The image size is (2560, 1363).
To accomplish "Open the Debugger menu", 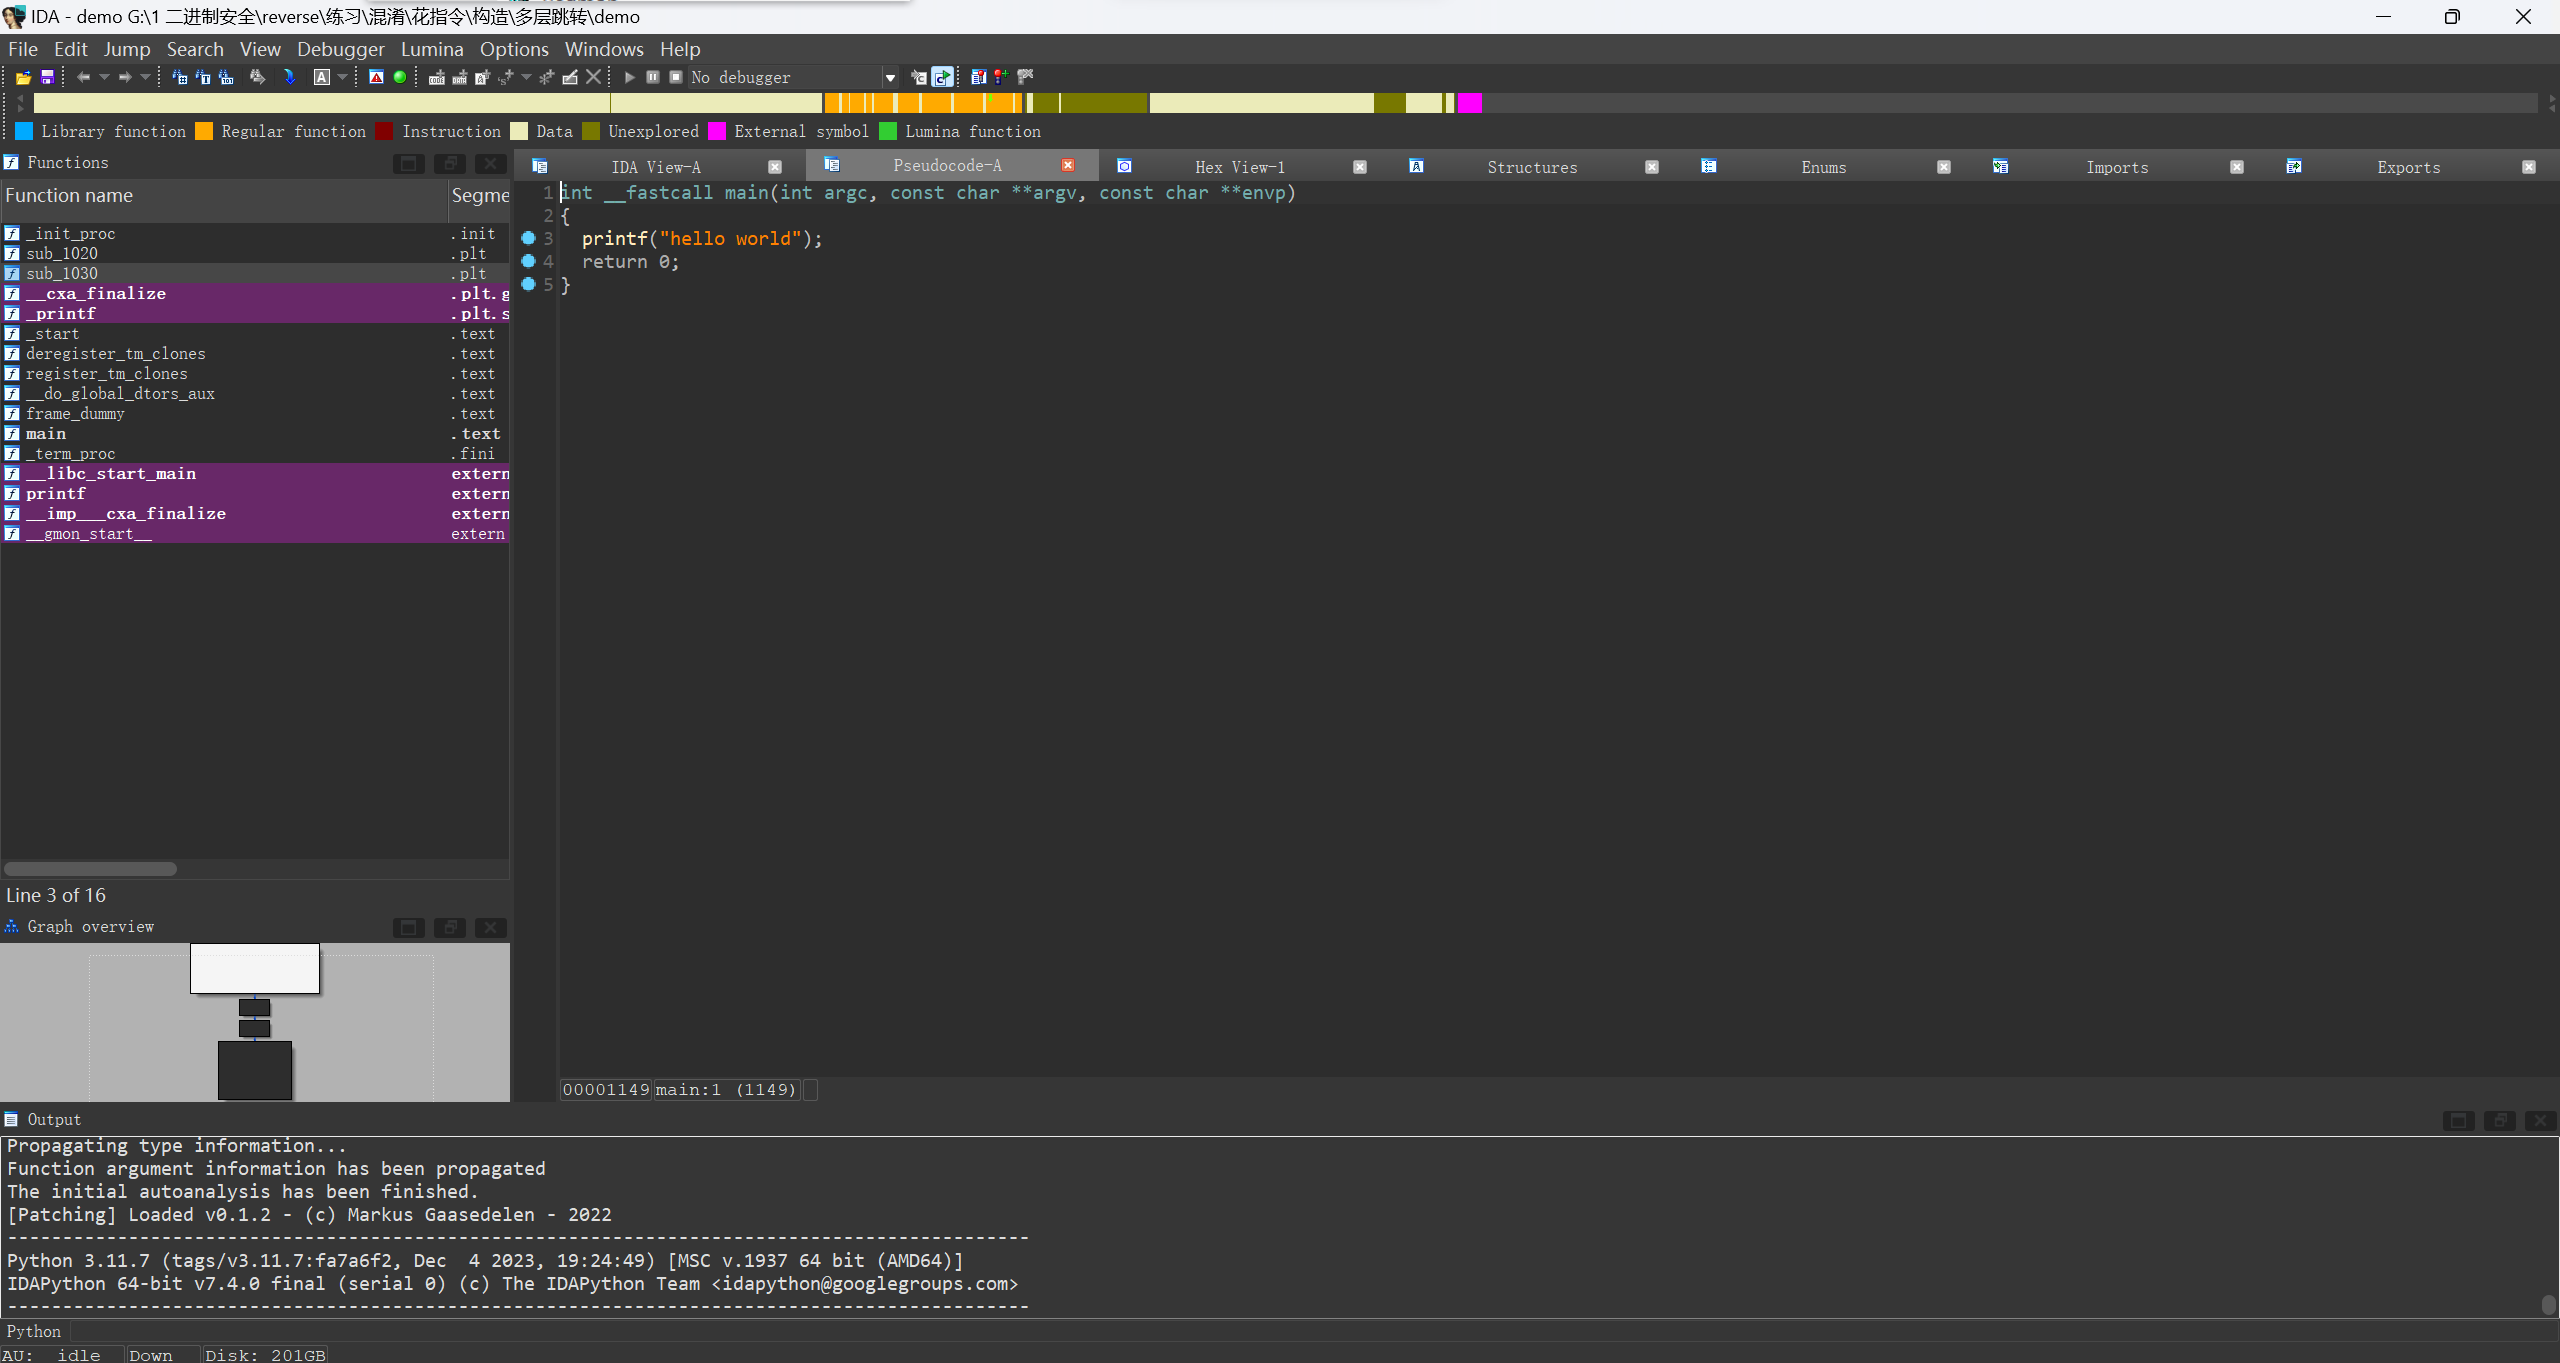I will coord(340,49).
